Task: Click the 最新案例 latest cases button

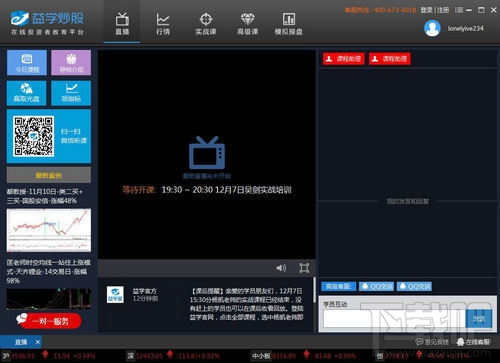Action: [x=49, y=175]
